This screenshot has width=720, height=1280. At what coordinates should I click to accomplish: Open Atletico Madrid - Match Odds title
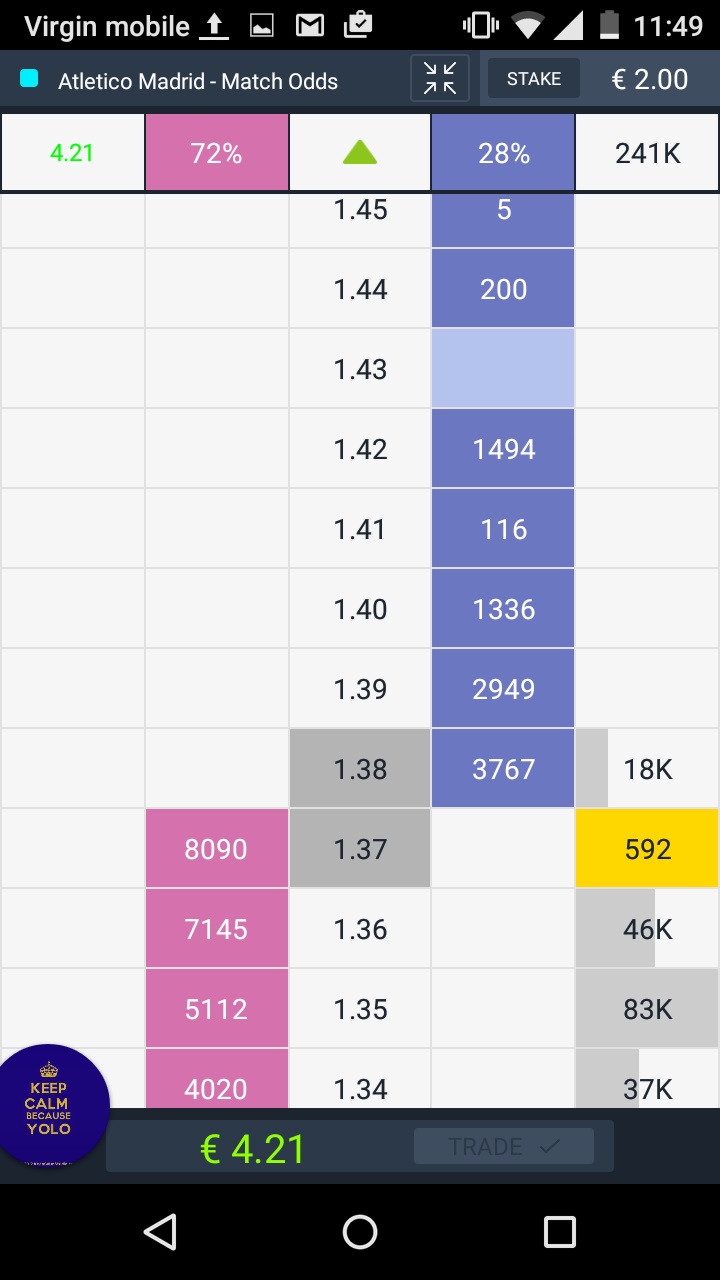[198, 81]
